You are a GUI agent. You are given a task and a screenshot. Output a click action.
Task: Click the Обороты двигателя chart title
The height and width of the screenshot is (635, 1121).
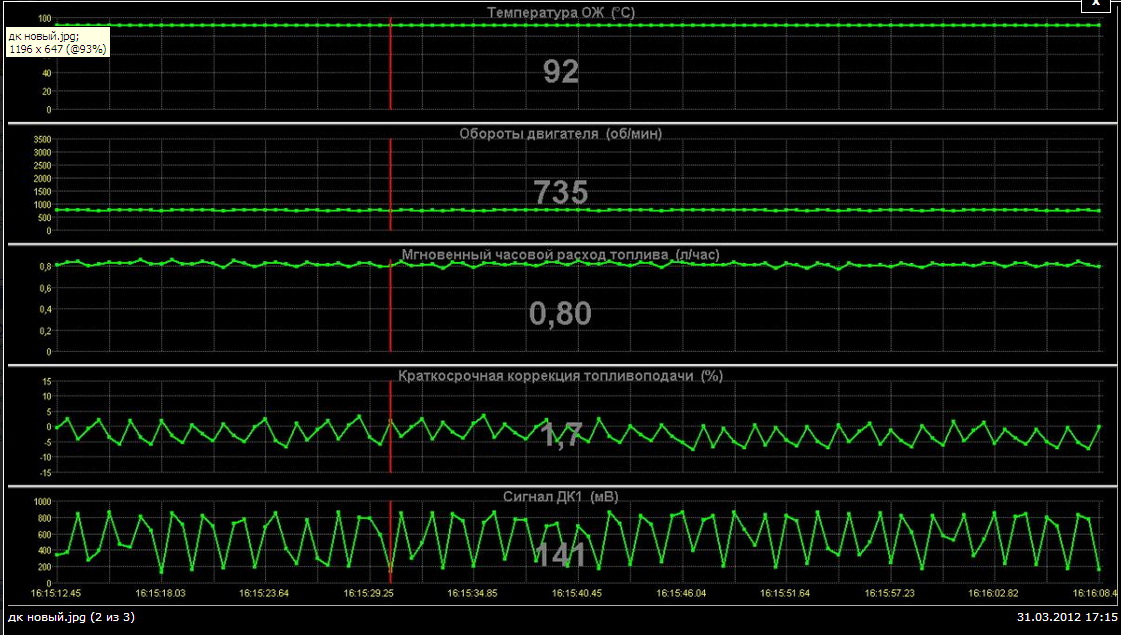pyautogui.click(x=560, y=134)
